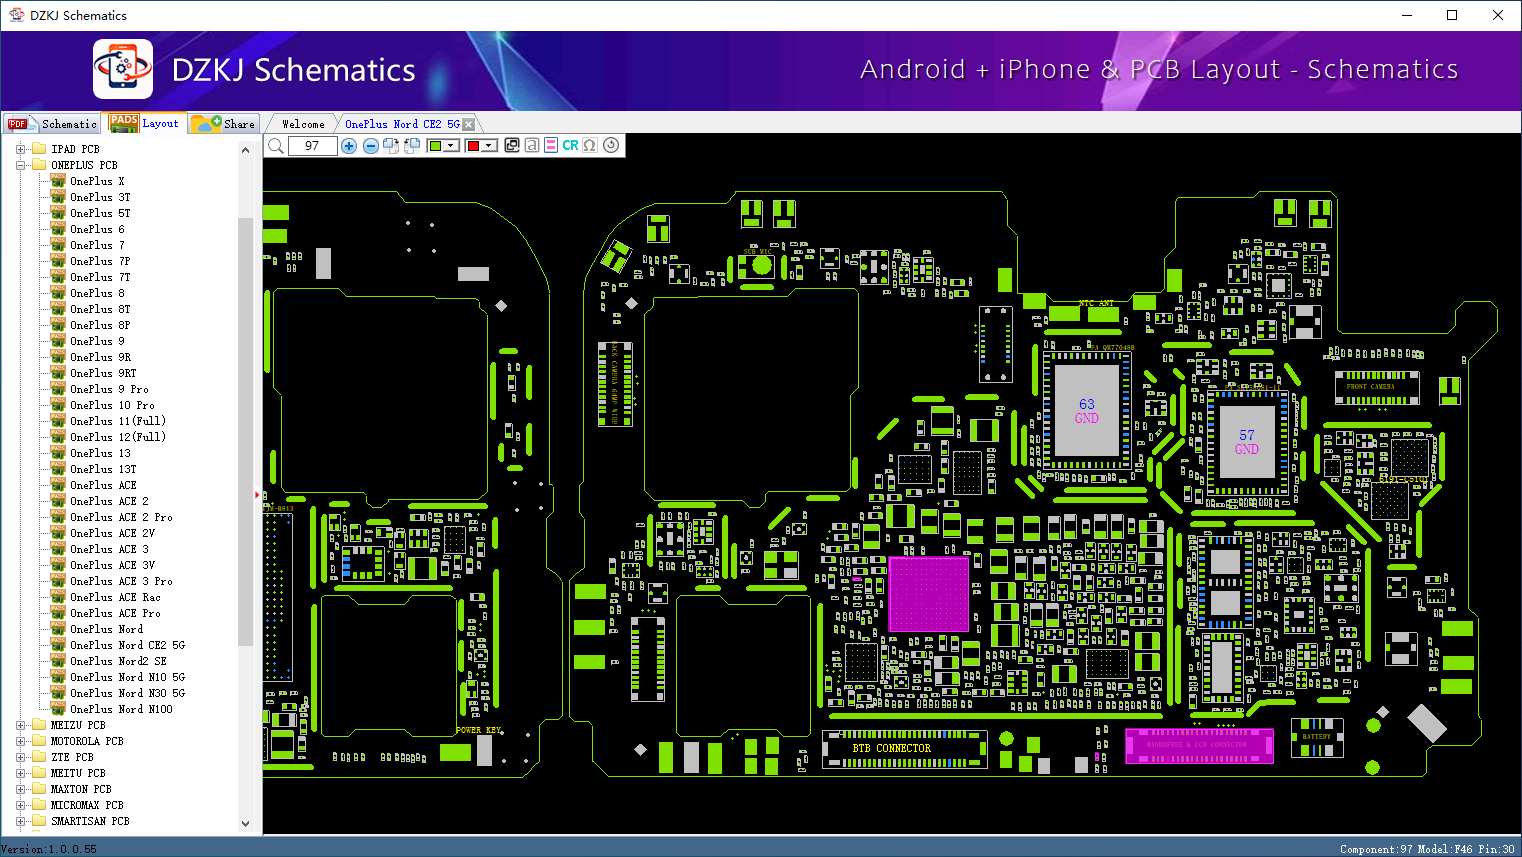This screenshot has height=857, width=1522.
Task: Click the red arrow panel splitter handle
Action: click(x=257, y=494)
